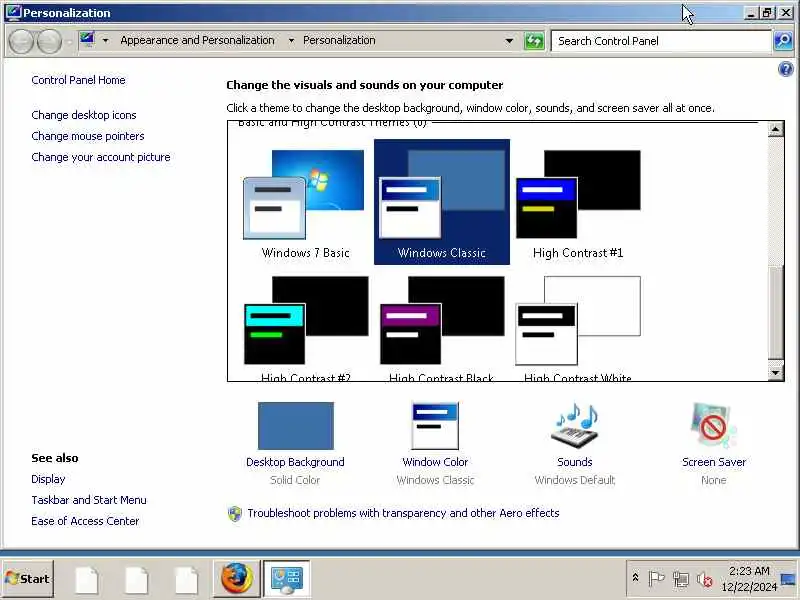Open Help with the question mark icon

click(x=786, y=69)
